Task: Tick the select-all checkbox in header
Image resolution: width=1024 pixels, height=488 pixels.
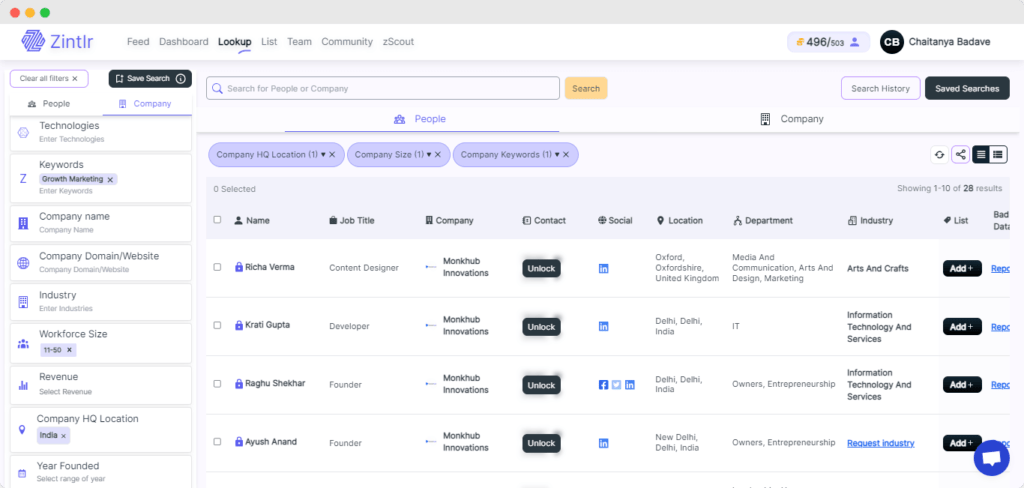Action: pyautogui.click(x=217, y=220)
